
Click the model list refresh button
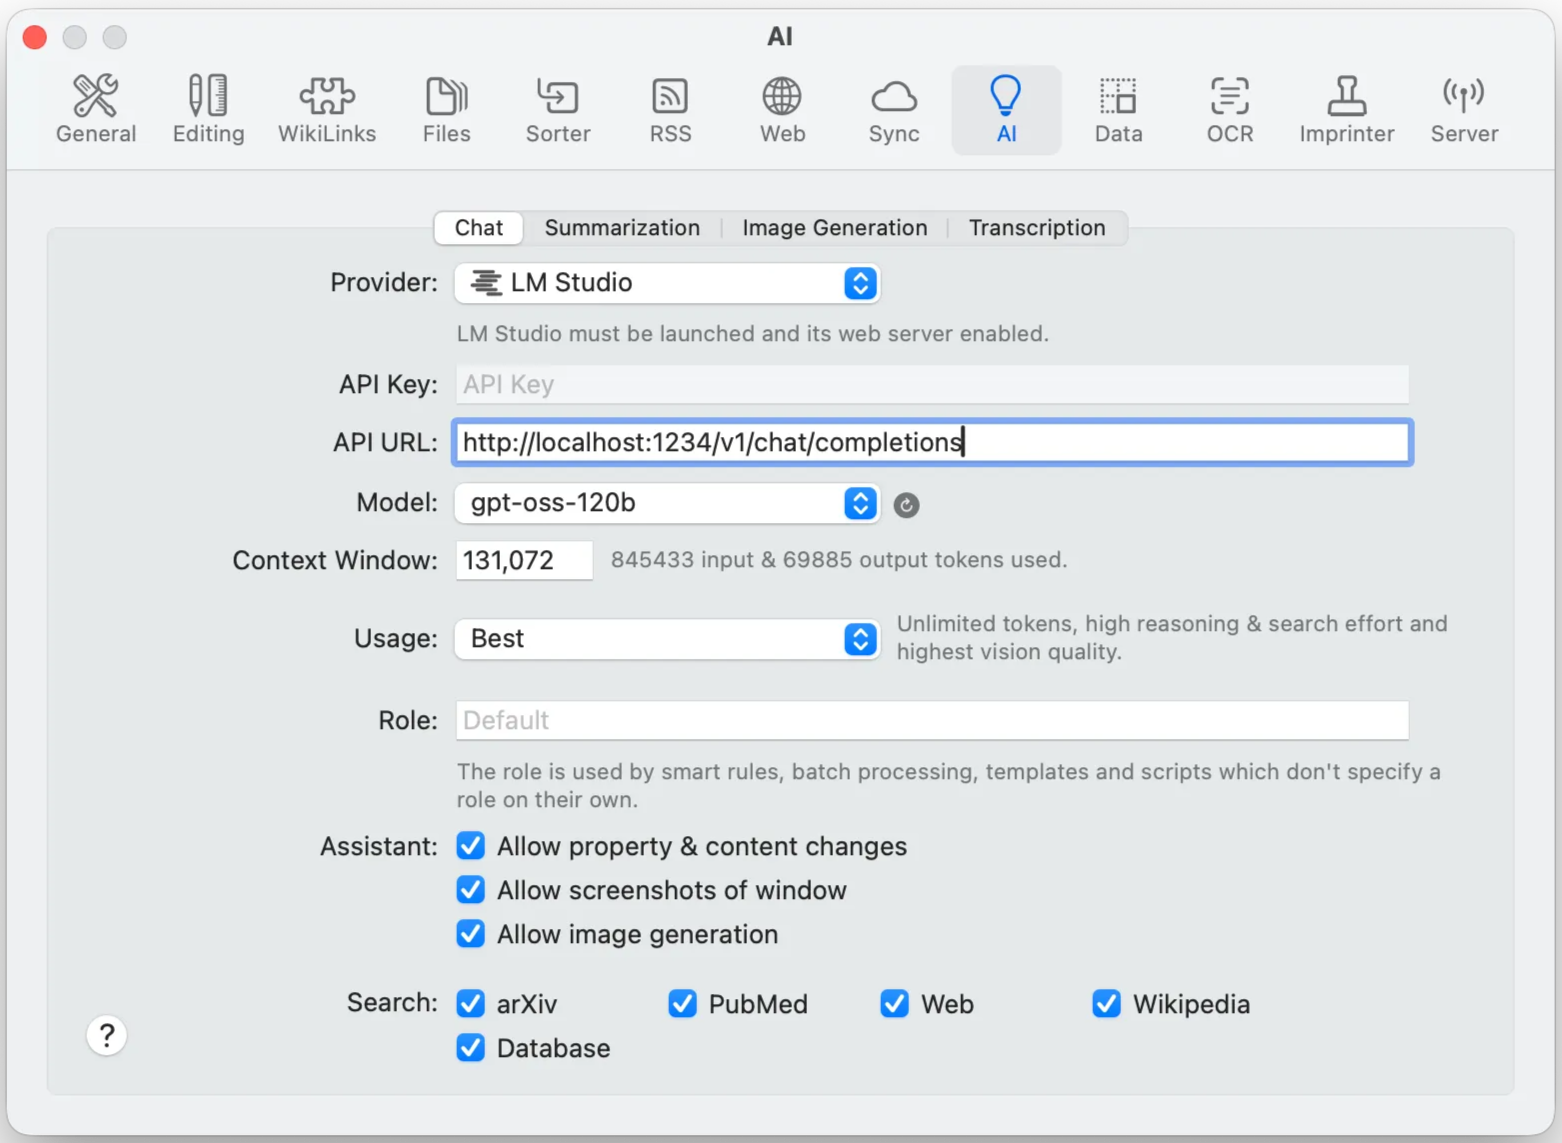pyautogui.click(x=906, y=505)
